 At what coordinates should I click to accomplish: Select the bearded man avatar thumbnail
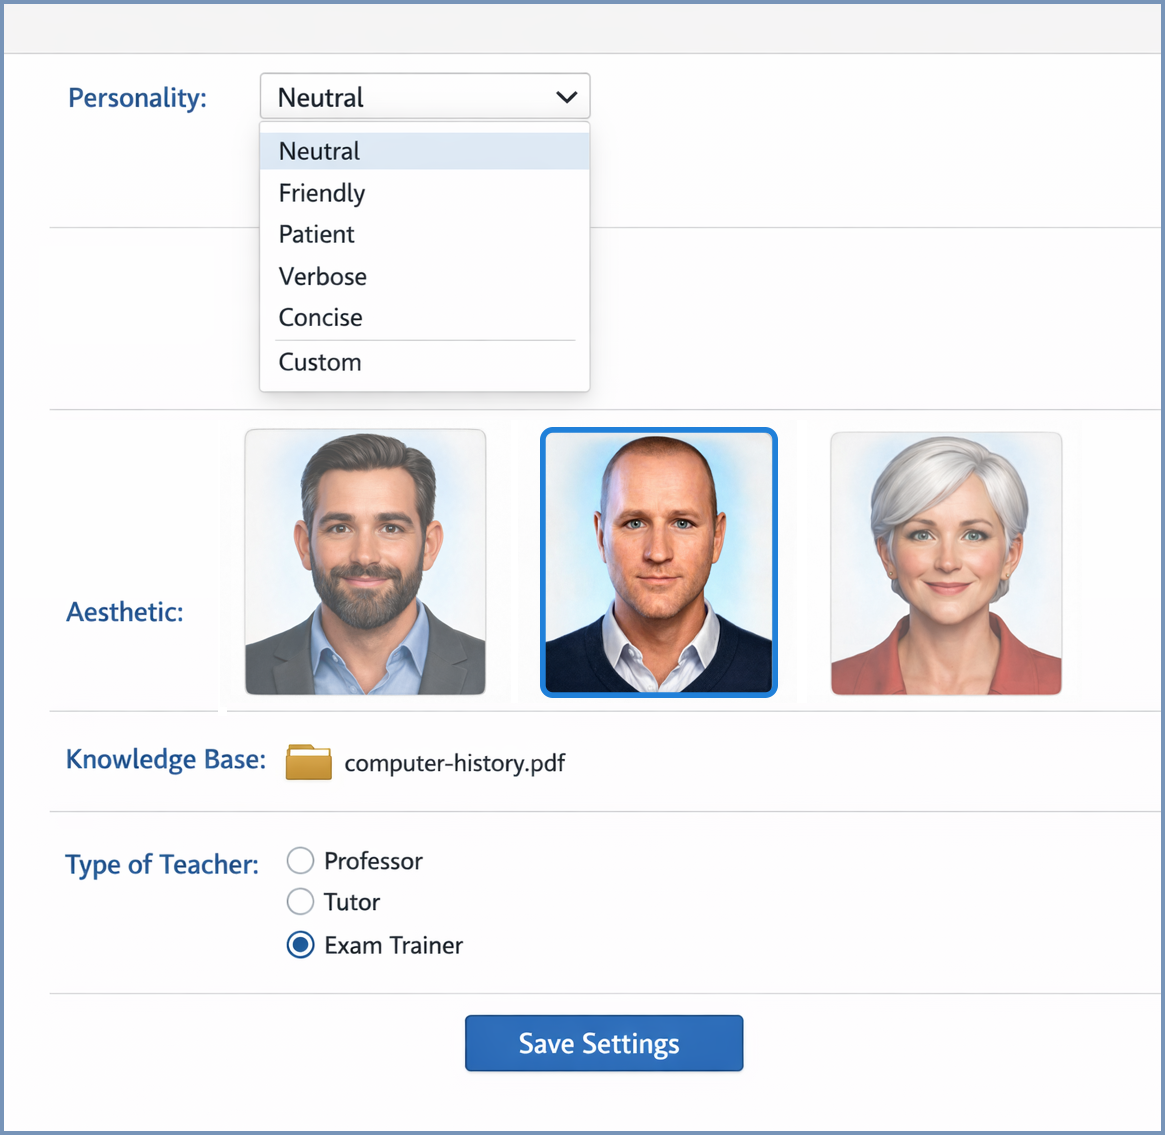click(366, 562)
